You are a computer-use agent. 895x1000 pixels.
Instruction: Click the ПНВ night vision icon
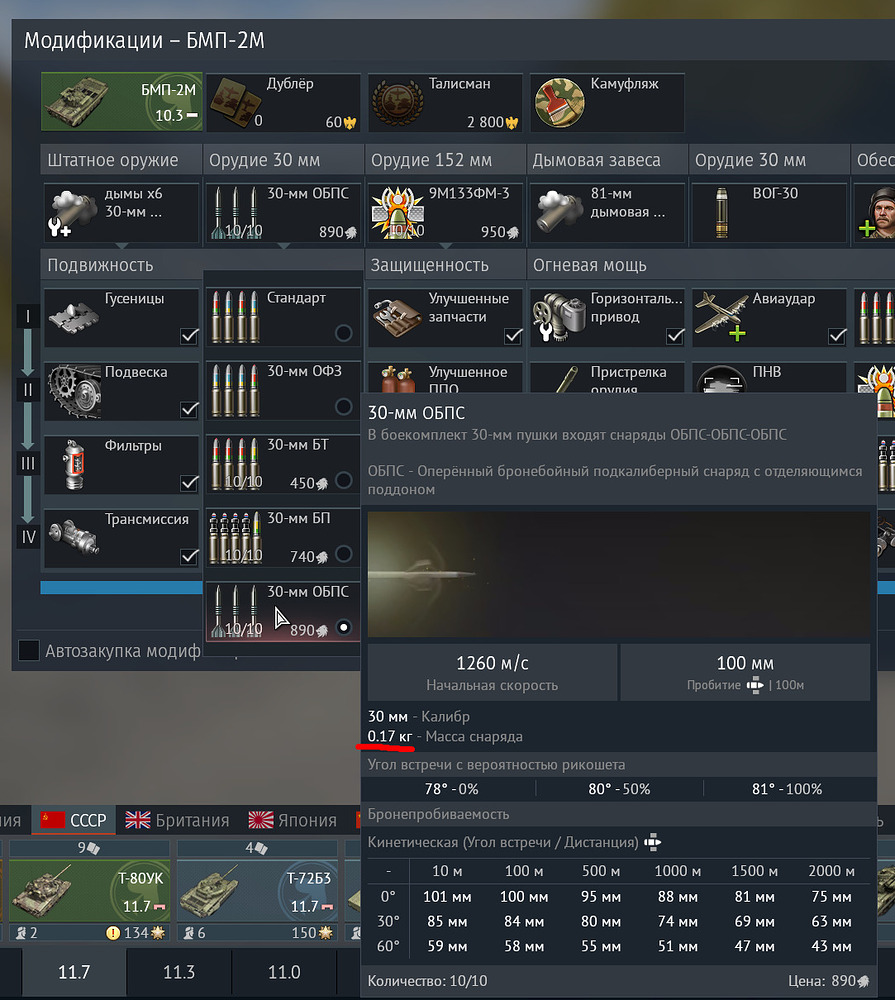coord(721,379)
